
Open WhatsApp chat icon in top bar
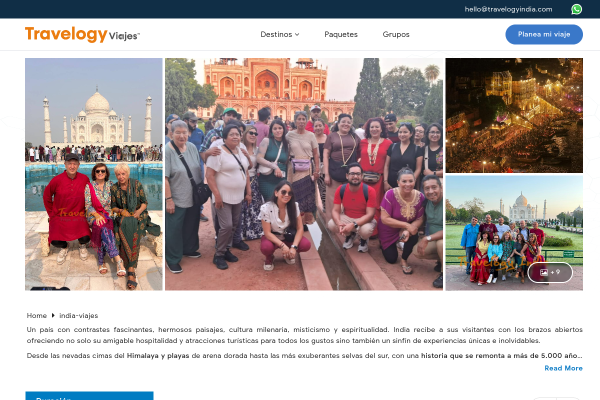coord(576,9)
